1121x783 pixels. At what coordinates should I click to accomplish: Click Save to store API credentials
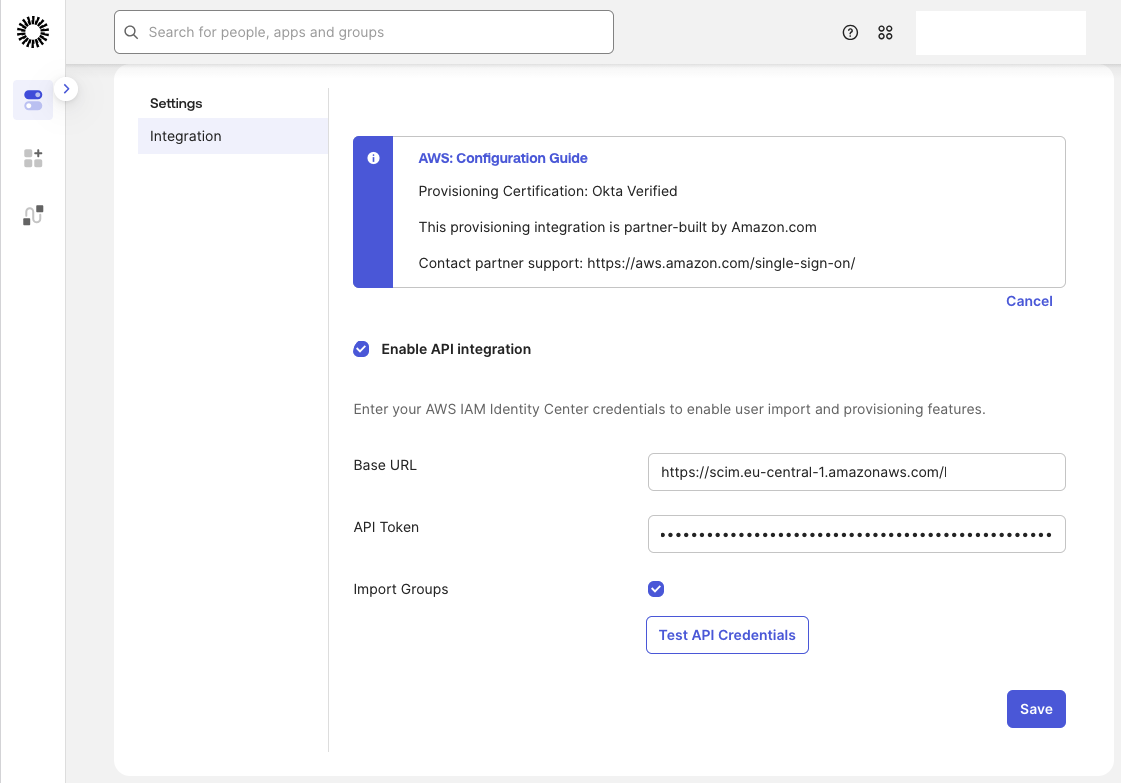pyautogui.click(x=1036, y=708)
